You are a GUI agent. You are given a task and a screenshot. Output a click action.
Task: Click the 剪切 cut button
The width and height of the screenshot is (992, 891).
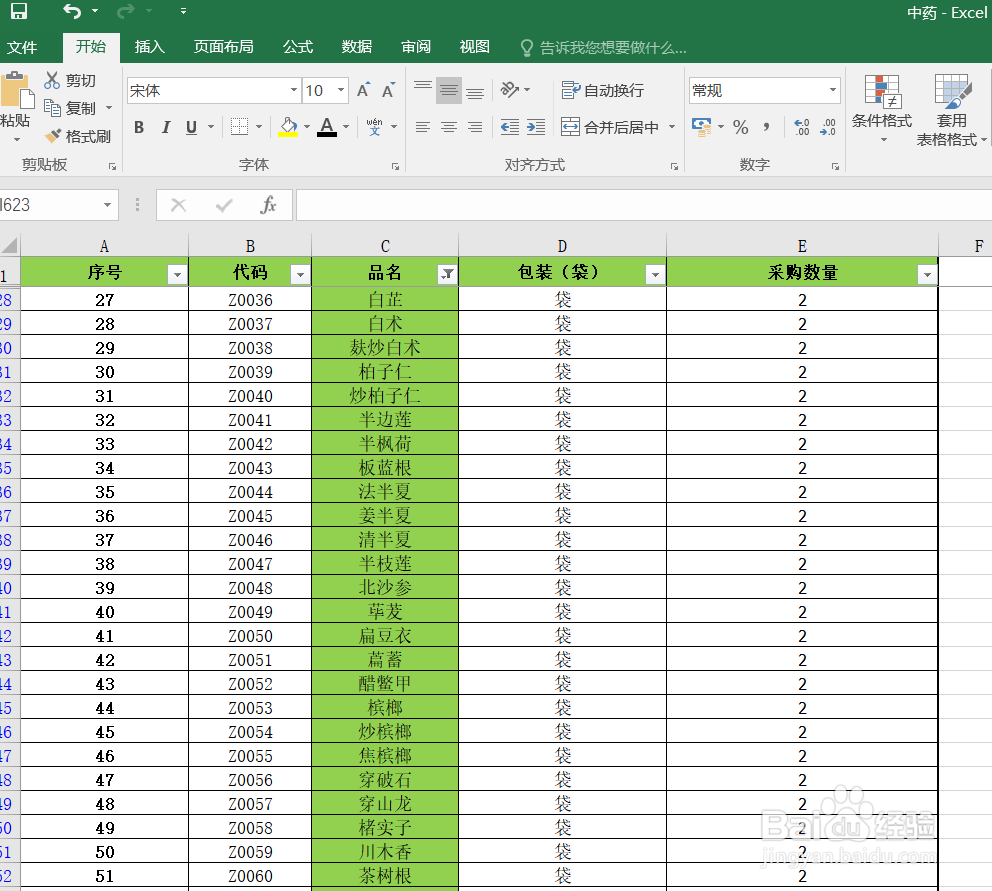[70, 80]
